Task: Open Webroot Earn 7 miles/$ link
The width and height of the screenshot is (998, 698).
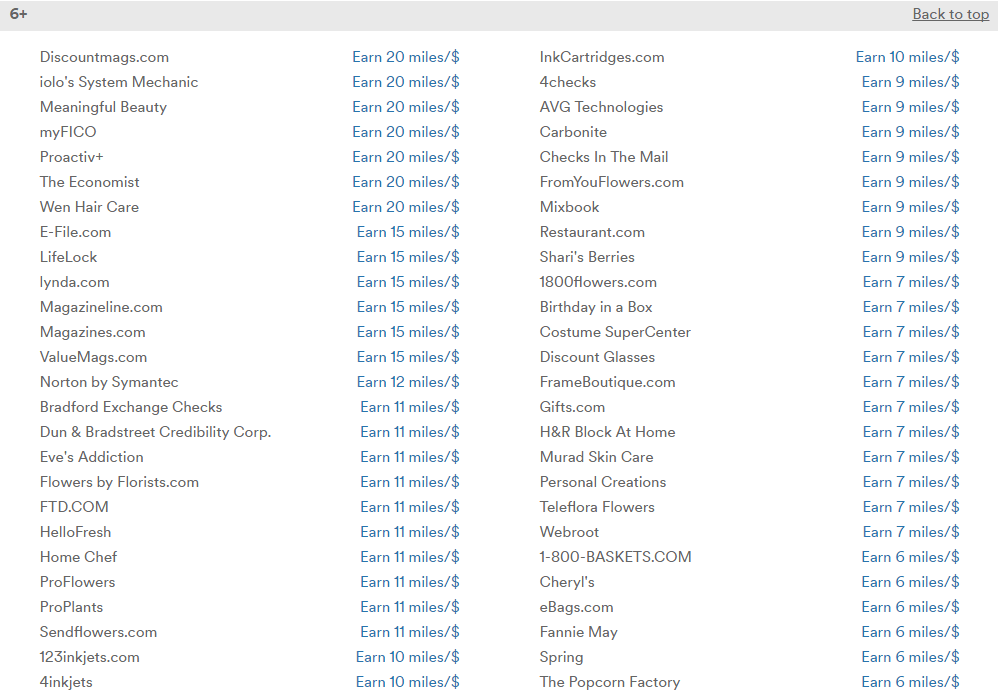Action: pyautogui.click(x=911, y=532)
